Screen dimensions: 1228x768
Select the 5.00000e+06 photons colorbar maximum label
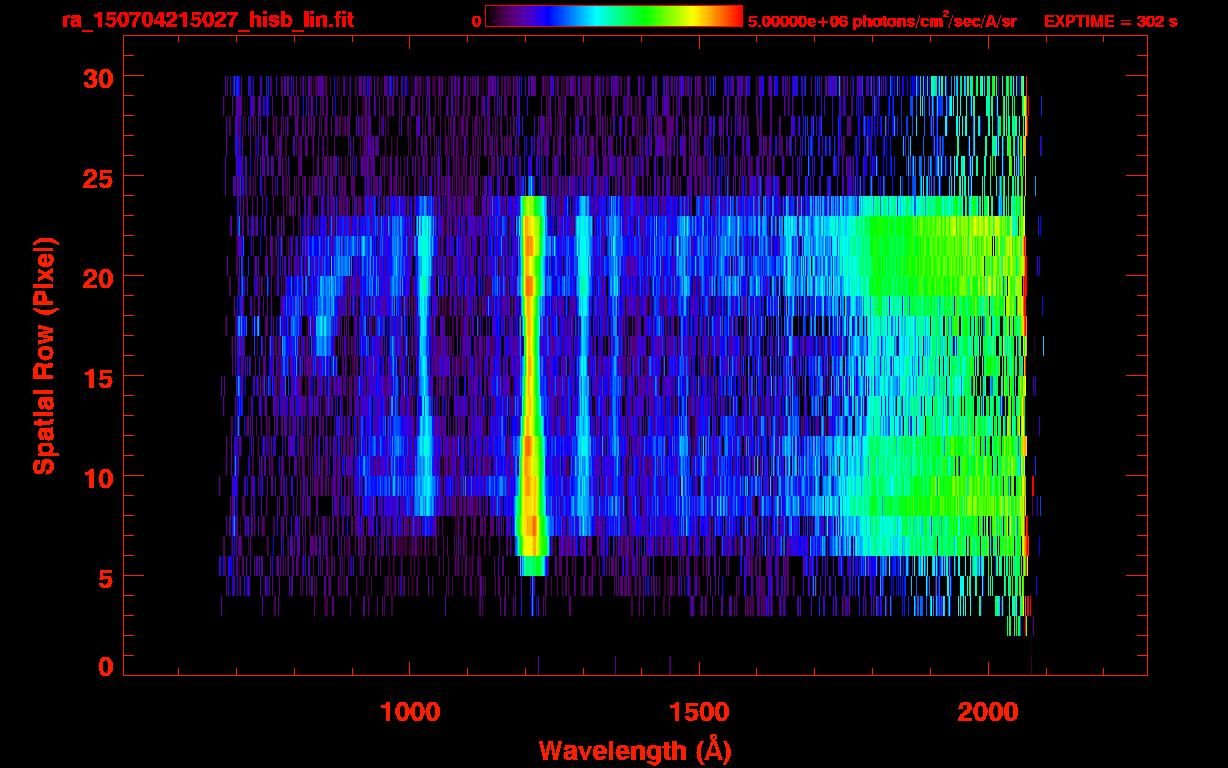pos(882,21)
